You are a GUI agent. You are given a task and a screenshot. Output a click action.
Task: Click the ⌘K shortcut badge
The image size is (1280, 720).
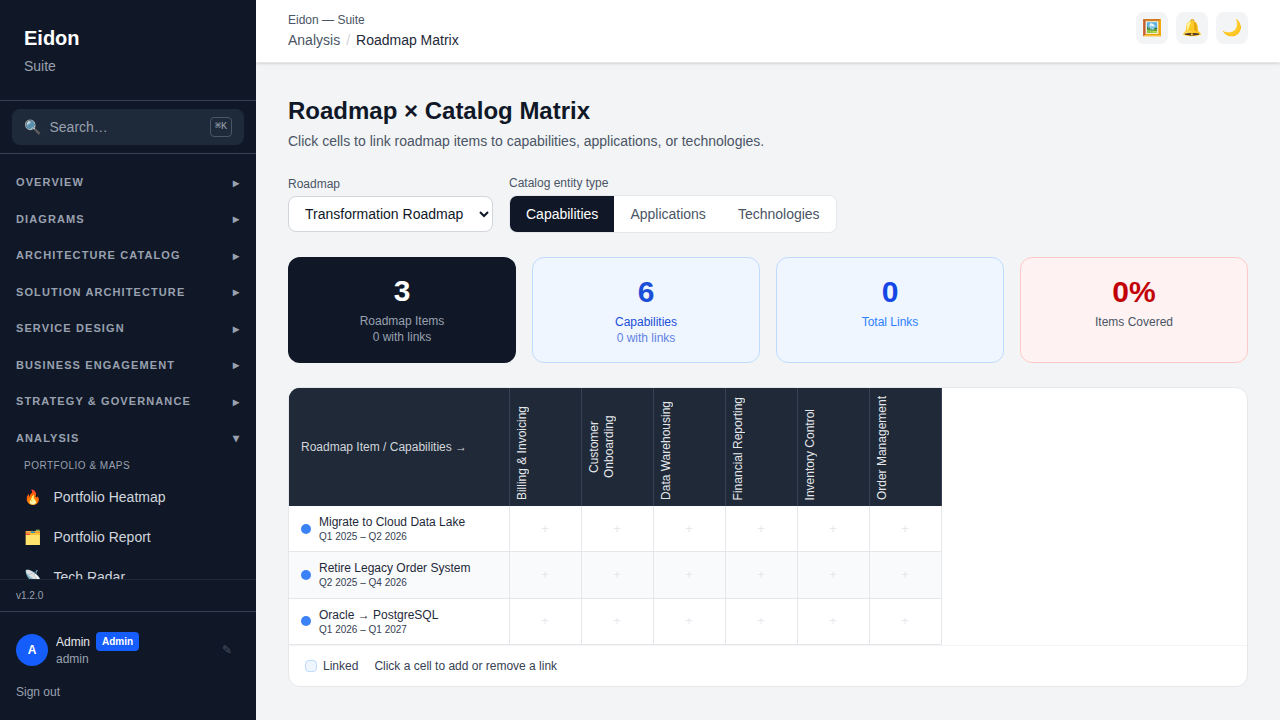[221, 127]
